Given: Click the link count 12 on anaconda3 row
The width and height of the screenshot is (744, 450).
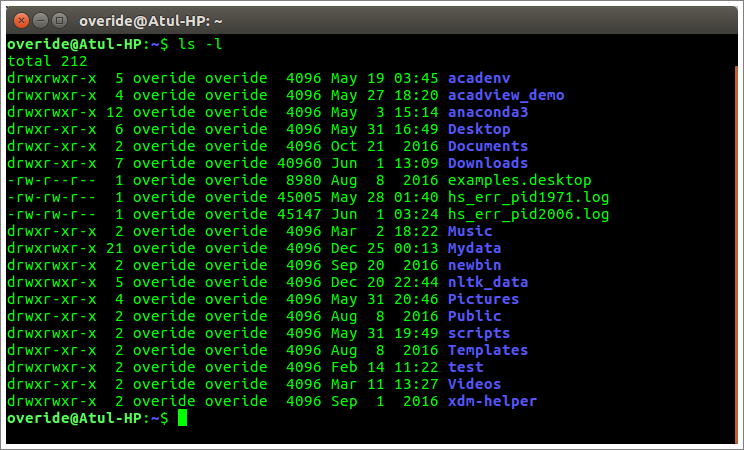Looking at the screenshot, I should tap(115, 112).
